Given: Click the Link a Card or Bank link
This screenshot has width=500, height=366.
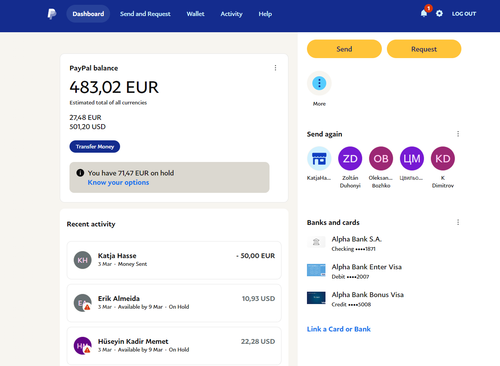Looking at the screenshot, I should click(339, 329).
